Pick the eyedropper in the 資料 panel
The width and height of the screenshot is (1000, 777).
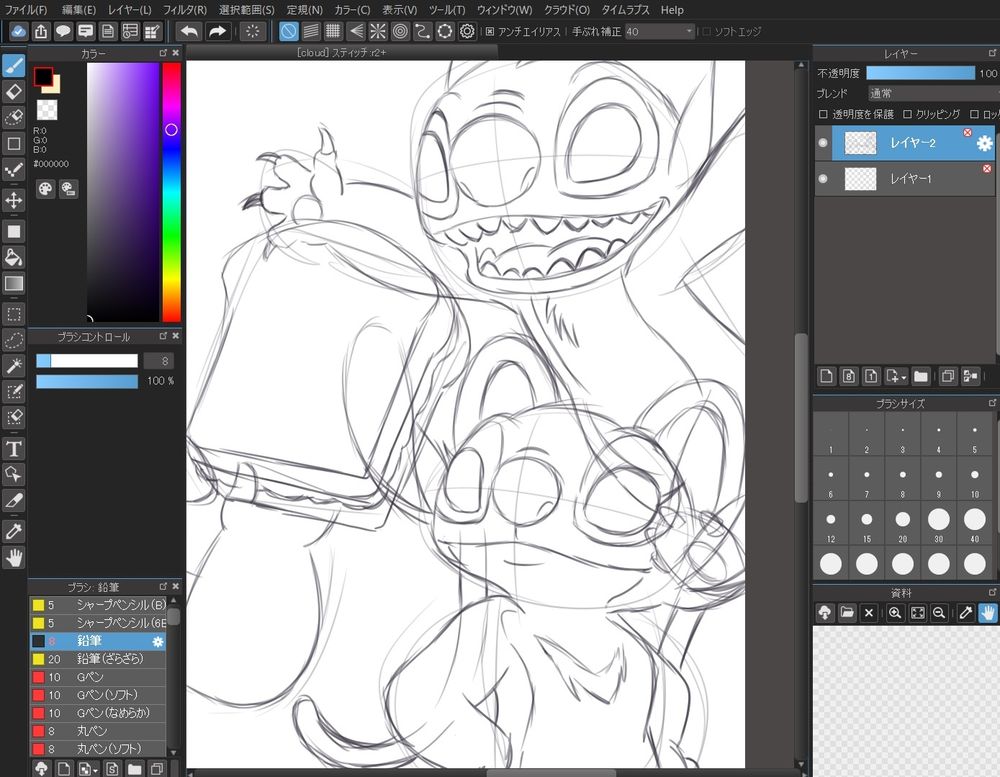(966, 613)
